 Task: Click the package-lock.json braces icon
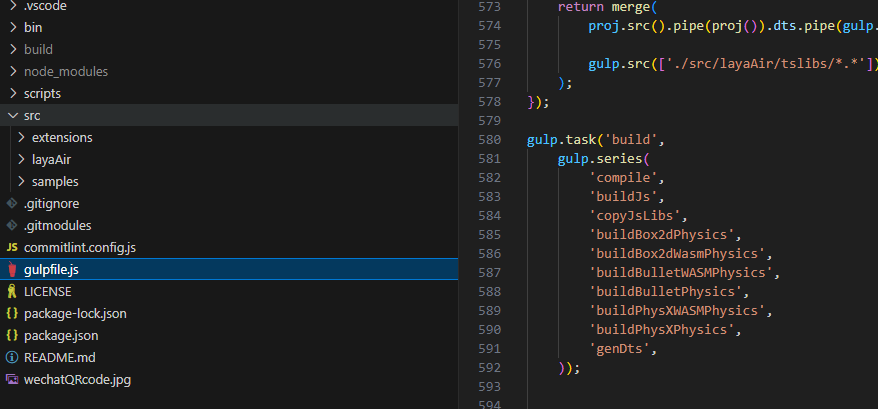click(12, 314)
